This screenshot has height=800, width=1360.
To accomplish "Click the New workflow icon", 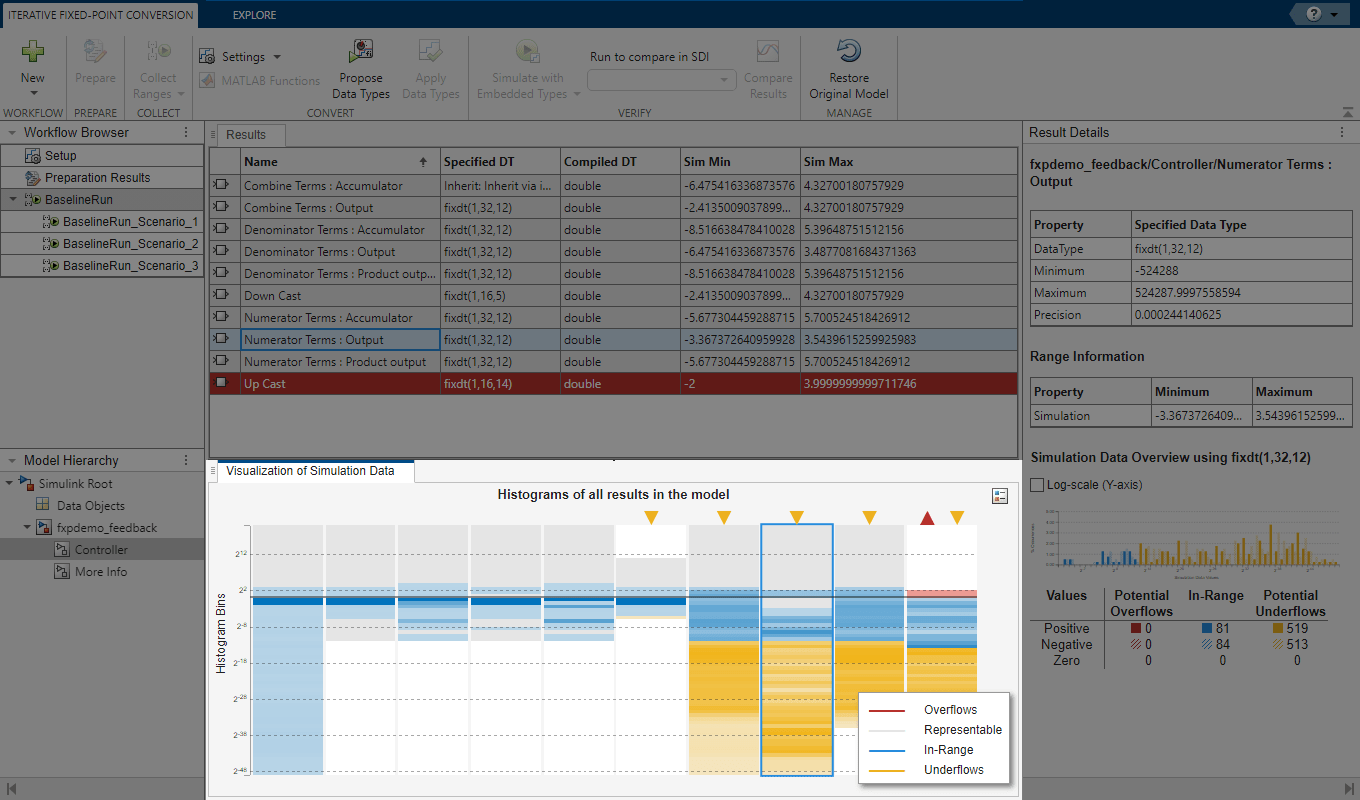I will [33, 51].
